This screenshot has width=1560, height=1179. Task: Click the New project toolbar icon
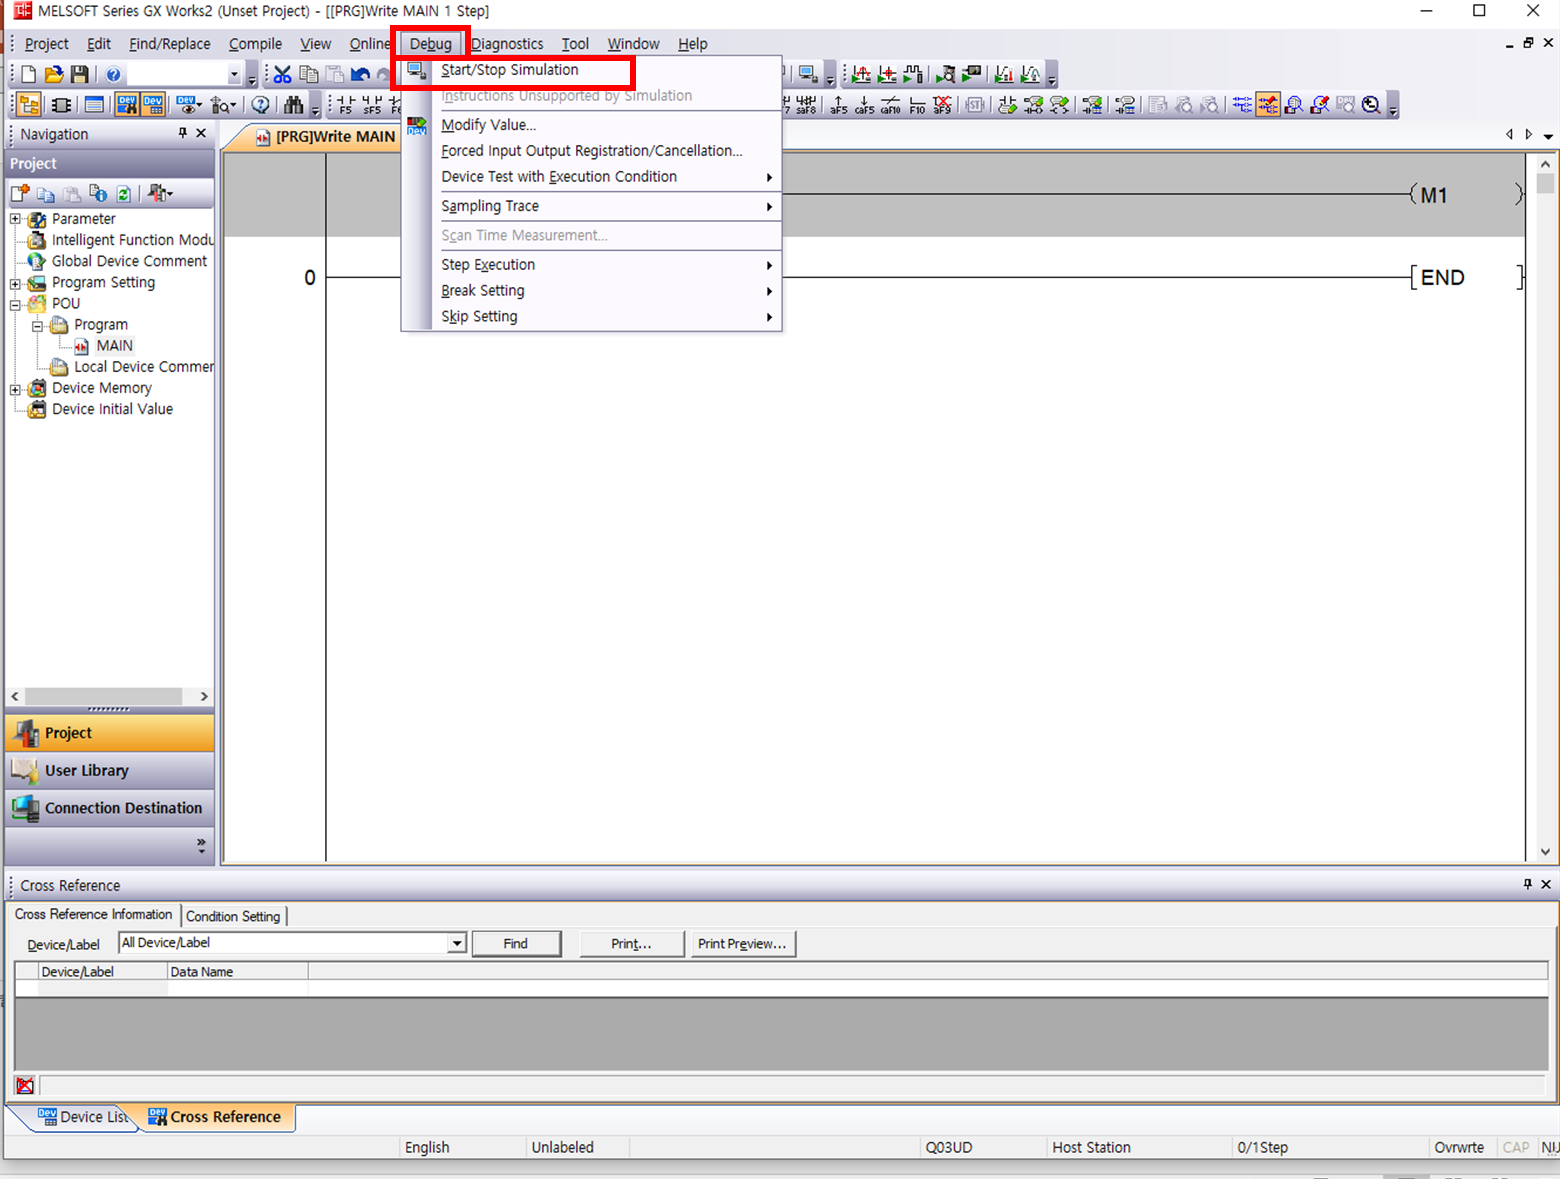[x=29, y=75]
